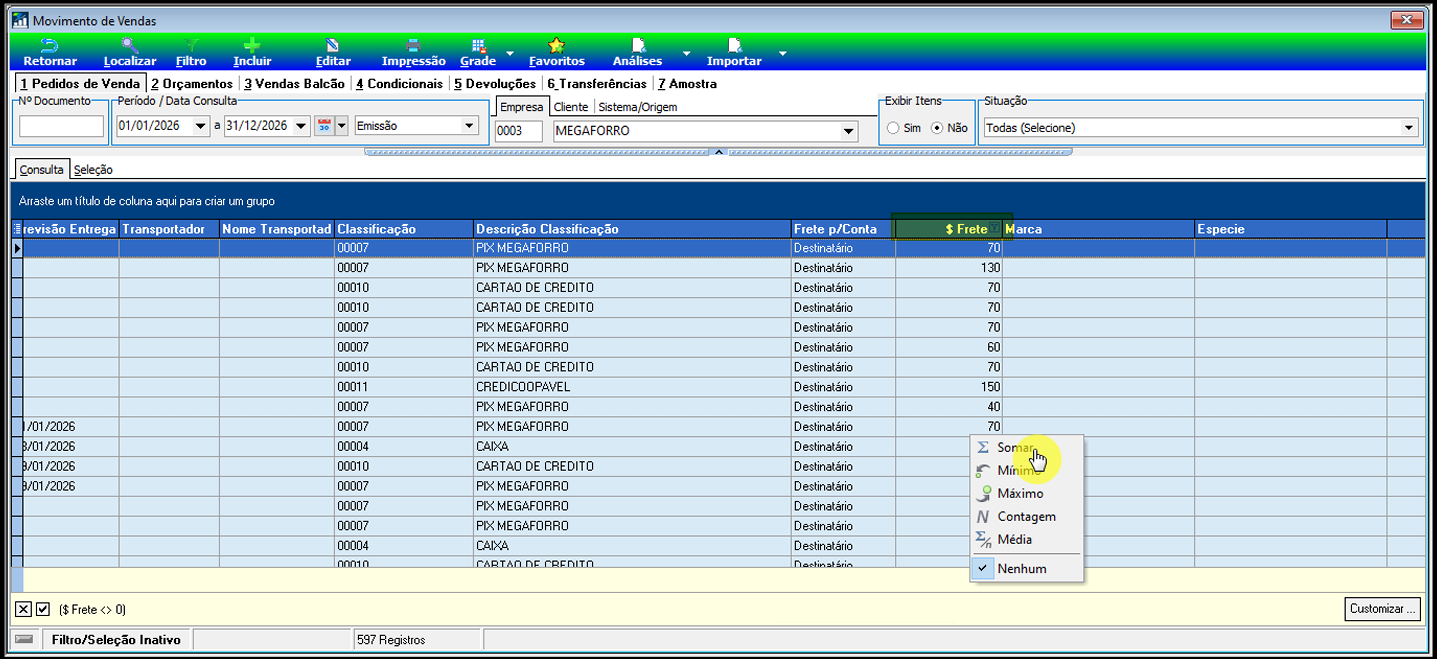This screenshot has width=1437, height=659.
Task: Choose Contagem from the context menu
Action: (1027, 516)
